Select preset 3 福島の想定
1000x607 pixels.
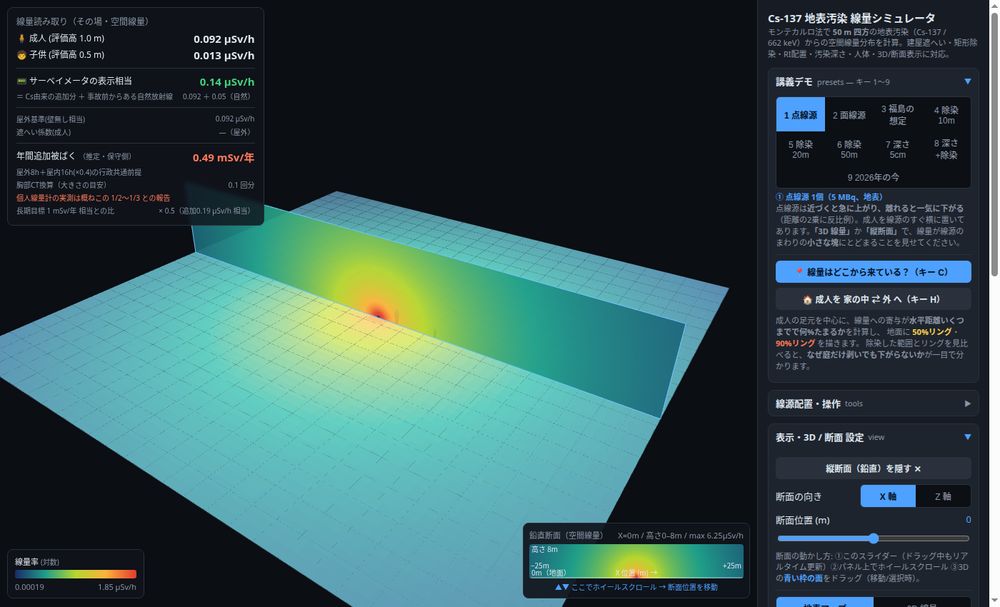click(897, 115)
